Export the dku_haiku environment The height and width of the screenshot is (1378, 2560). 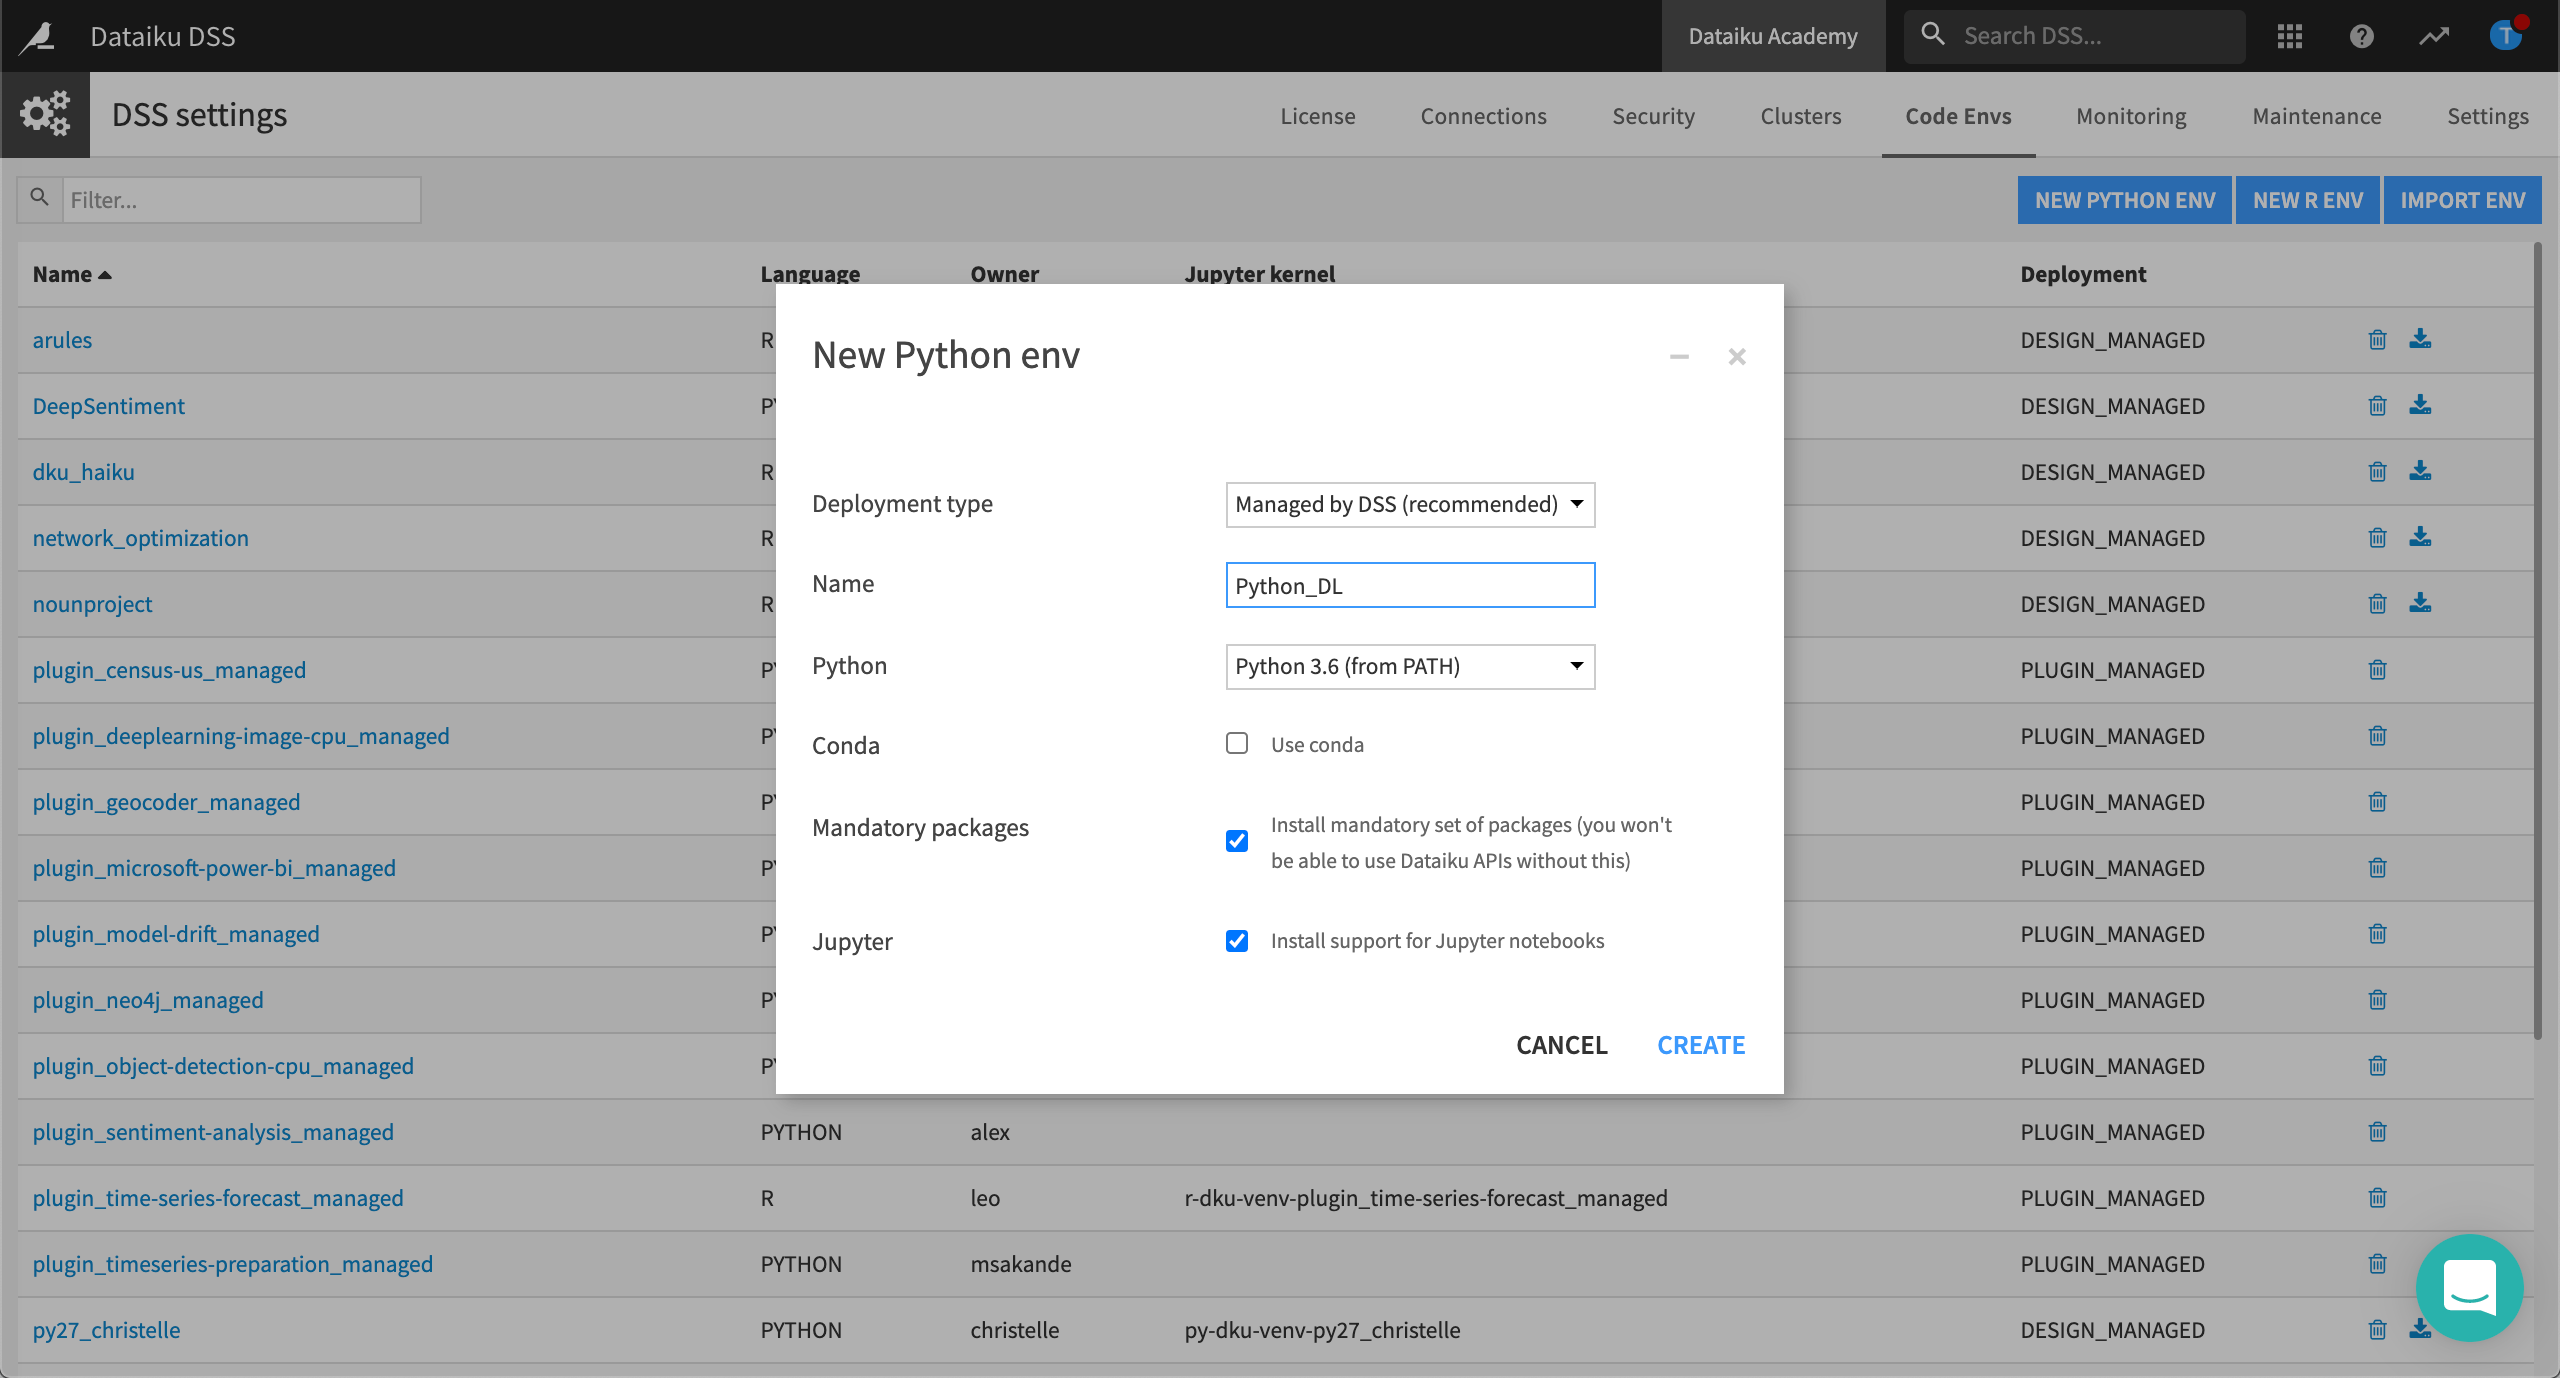[2420, 471]
